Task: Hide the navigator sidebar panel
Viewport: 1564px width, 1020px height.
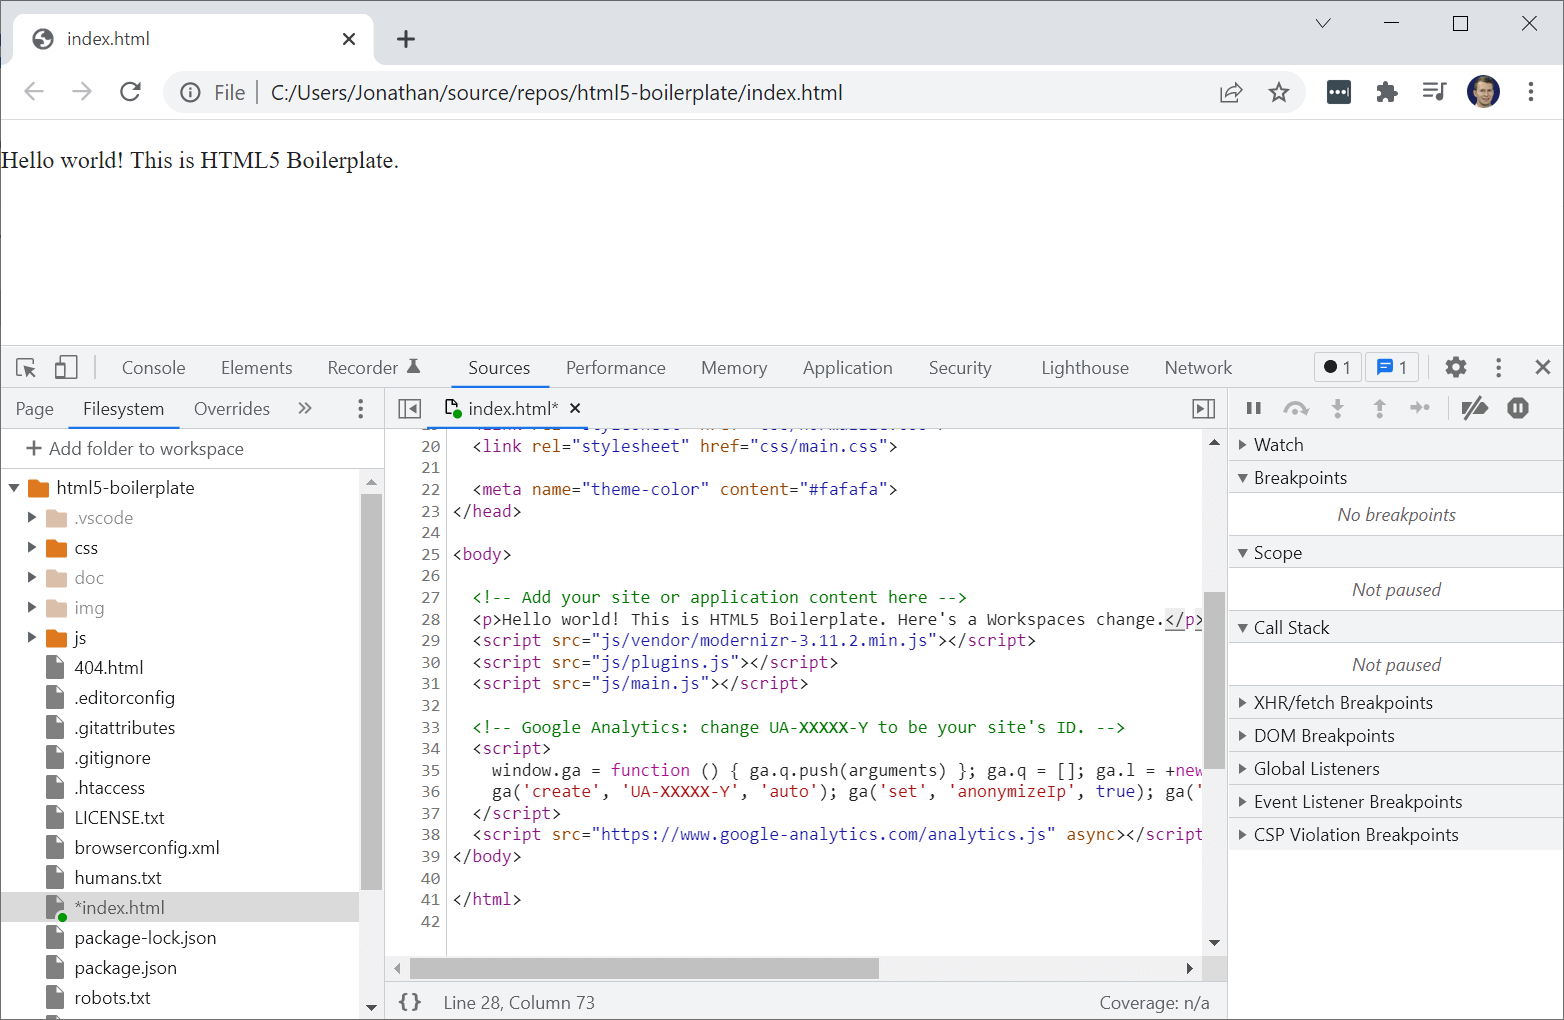Action: 409,408
